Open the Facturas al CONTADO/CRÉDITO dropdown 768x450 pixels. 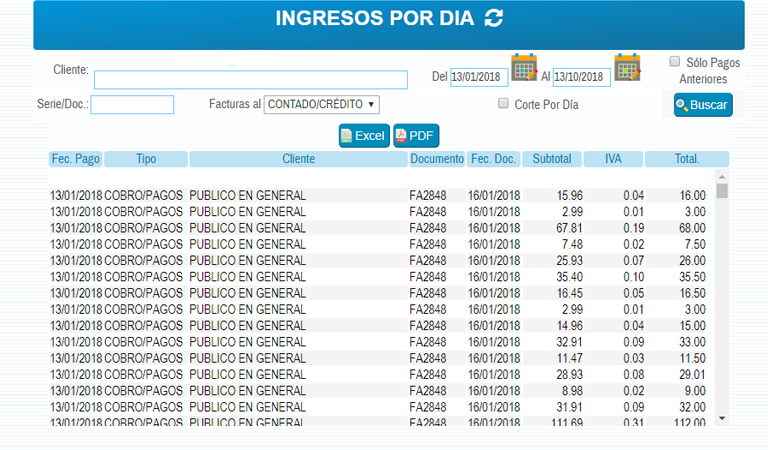point(321,104)
